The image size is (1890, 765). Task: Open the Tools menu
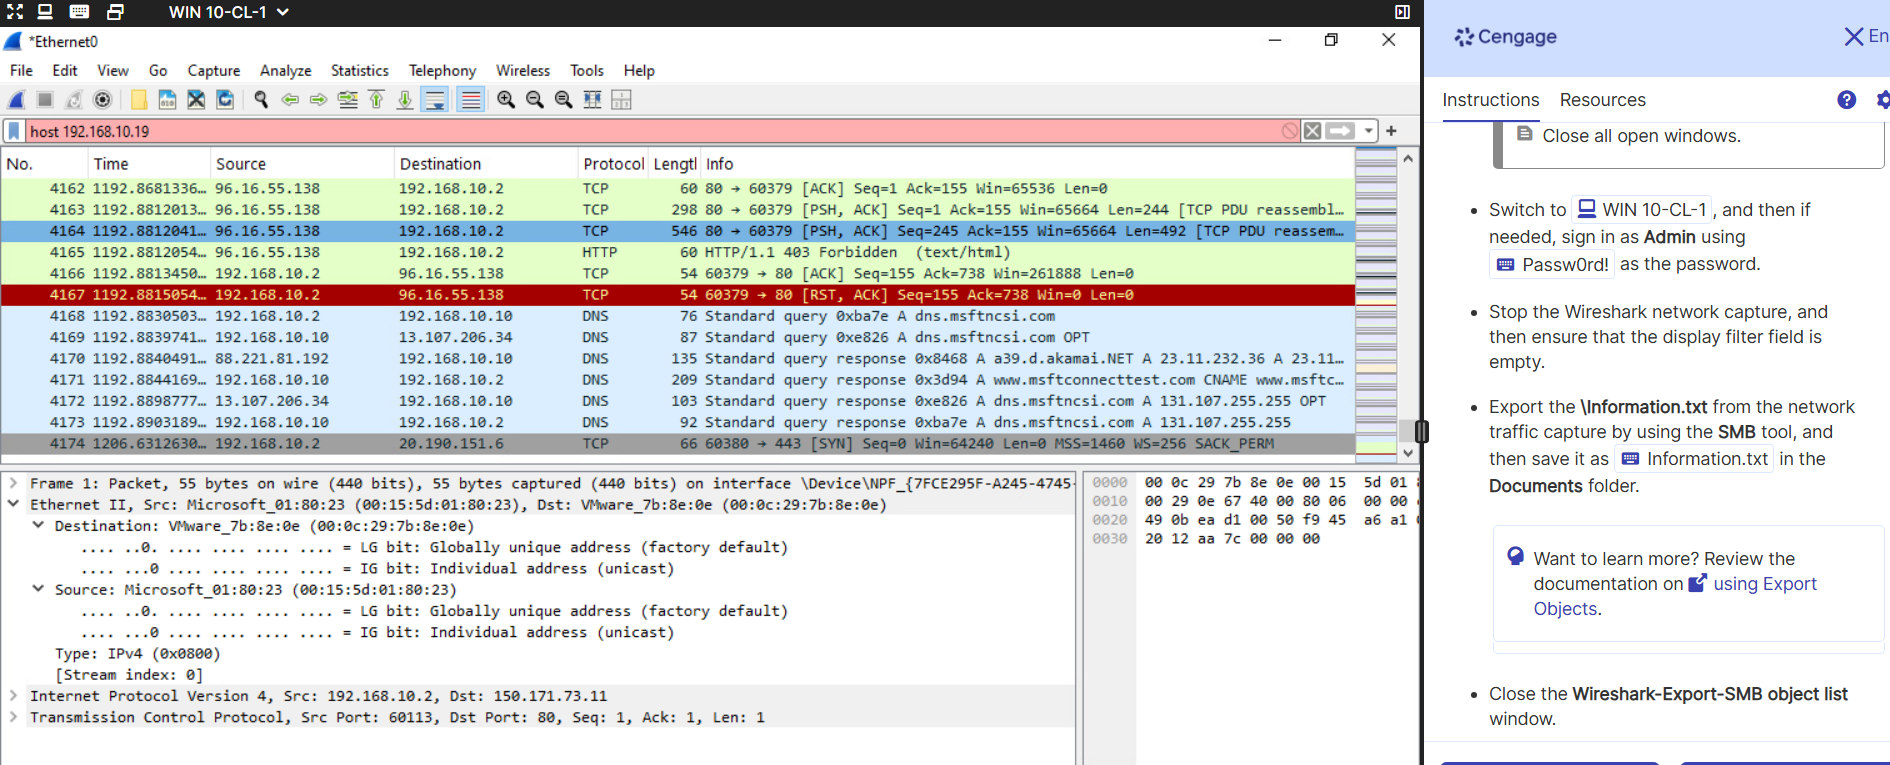[x=587, y=70]
